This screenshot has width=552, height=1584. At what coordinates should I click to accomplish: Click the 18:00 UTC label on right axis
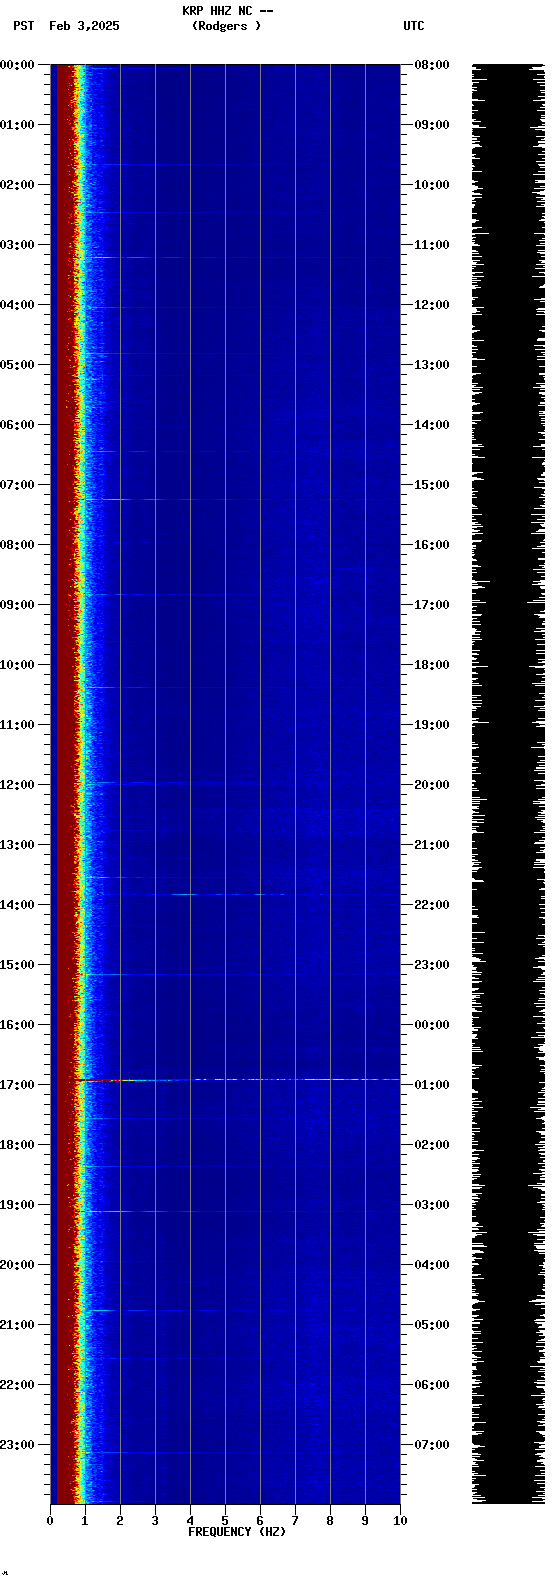[431, 665]
